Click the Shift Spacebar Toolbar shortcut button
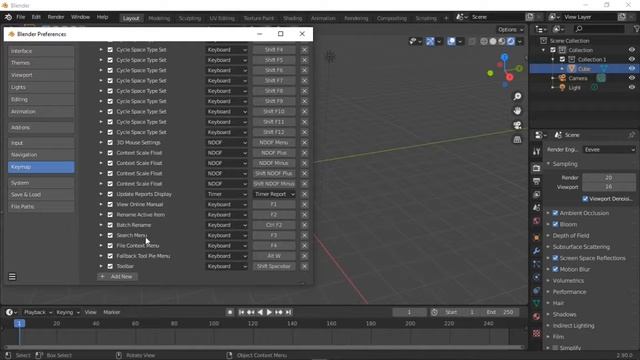Screen dimensions: 640x360 [274, 267]
